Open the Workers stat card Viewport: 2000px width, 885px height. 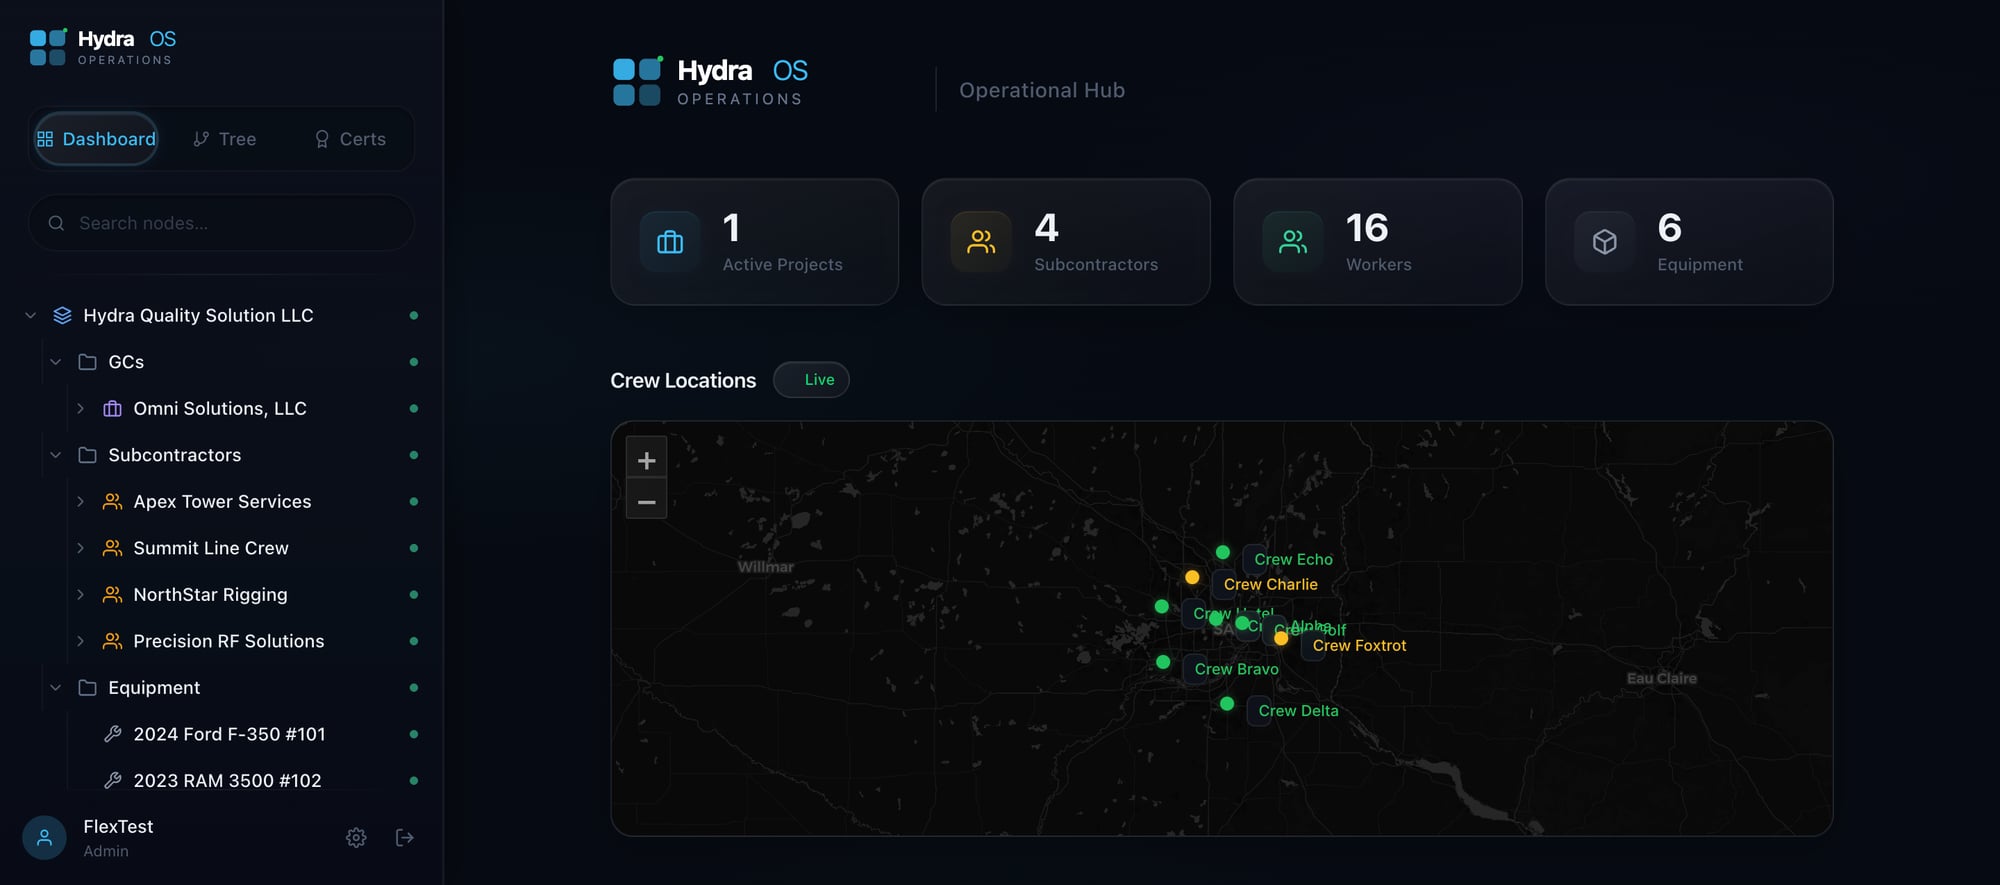click(x=1378, y=242)
